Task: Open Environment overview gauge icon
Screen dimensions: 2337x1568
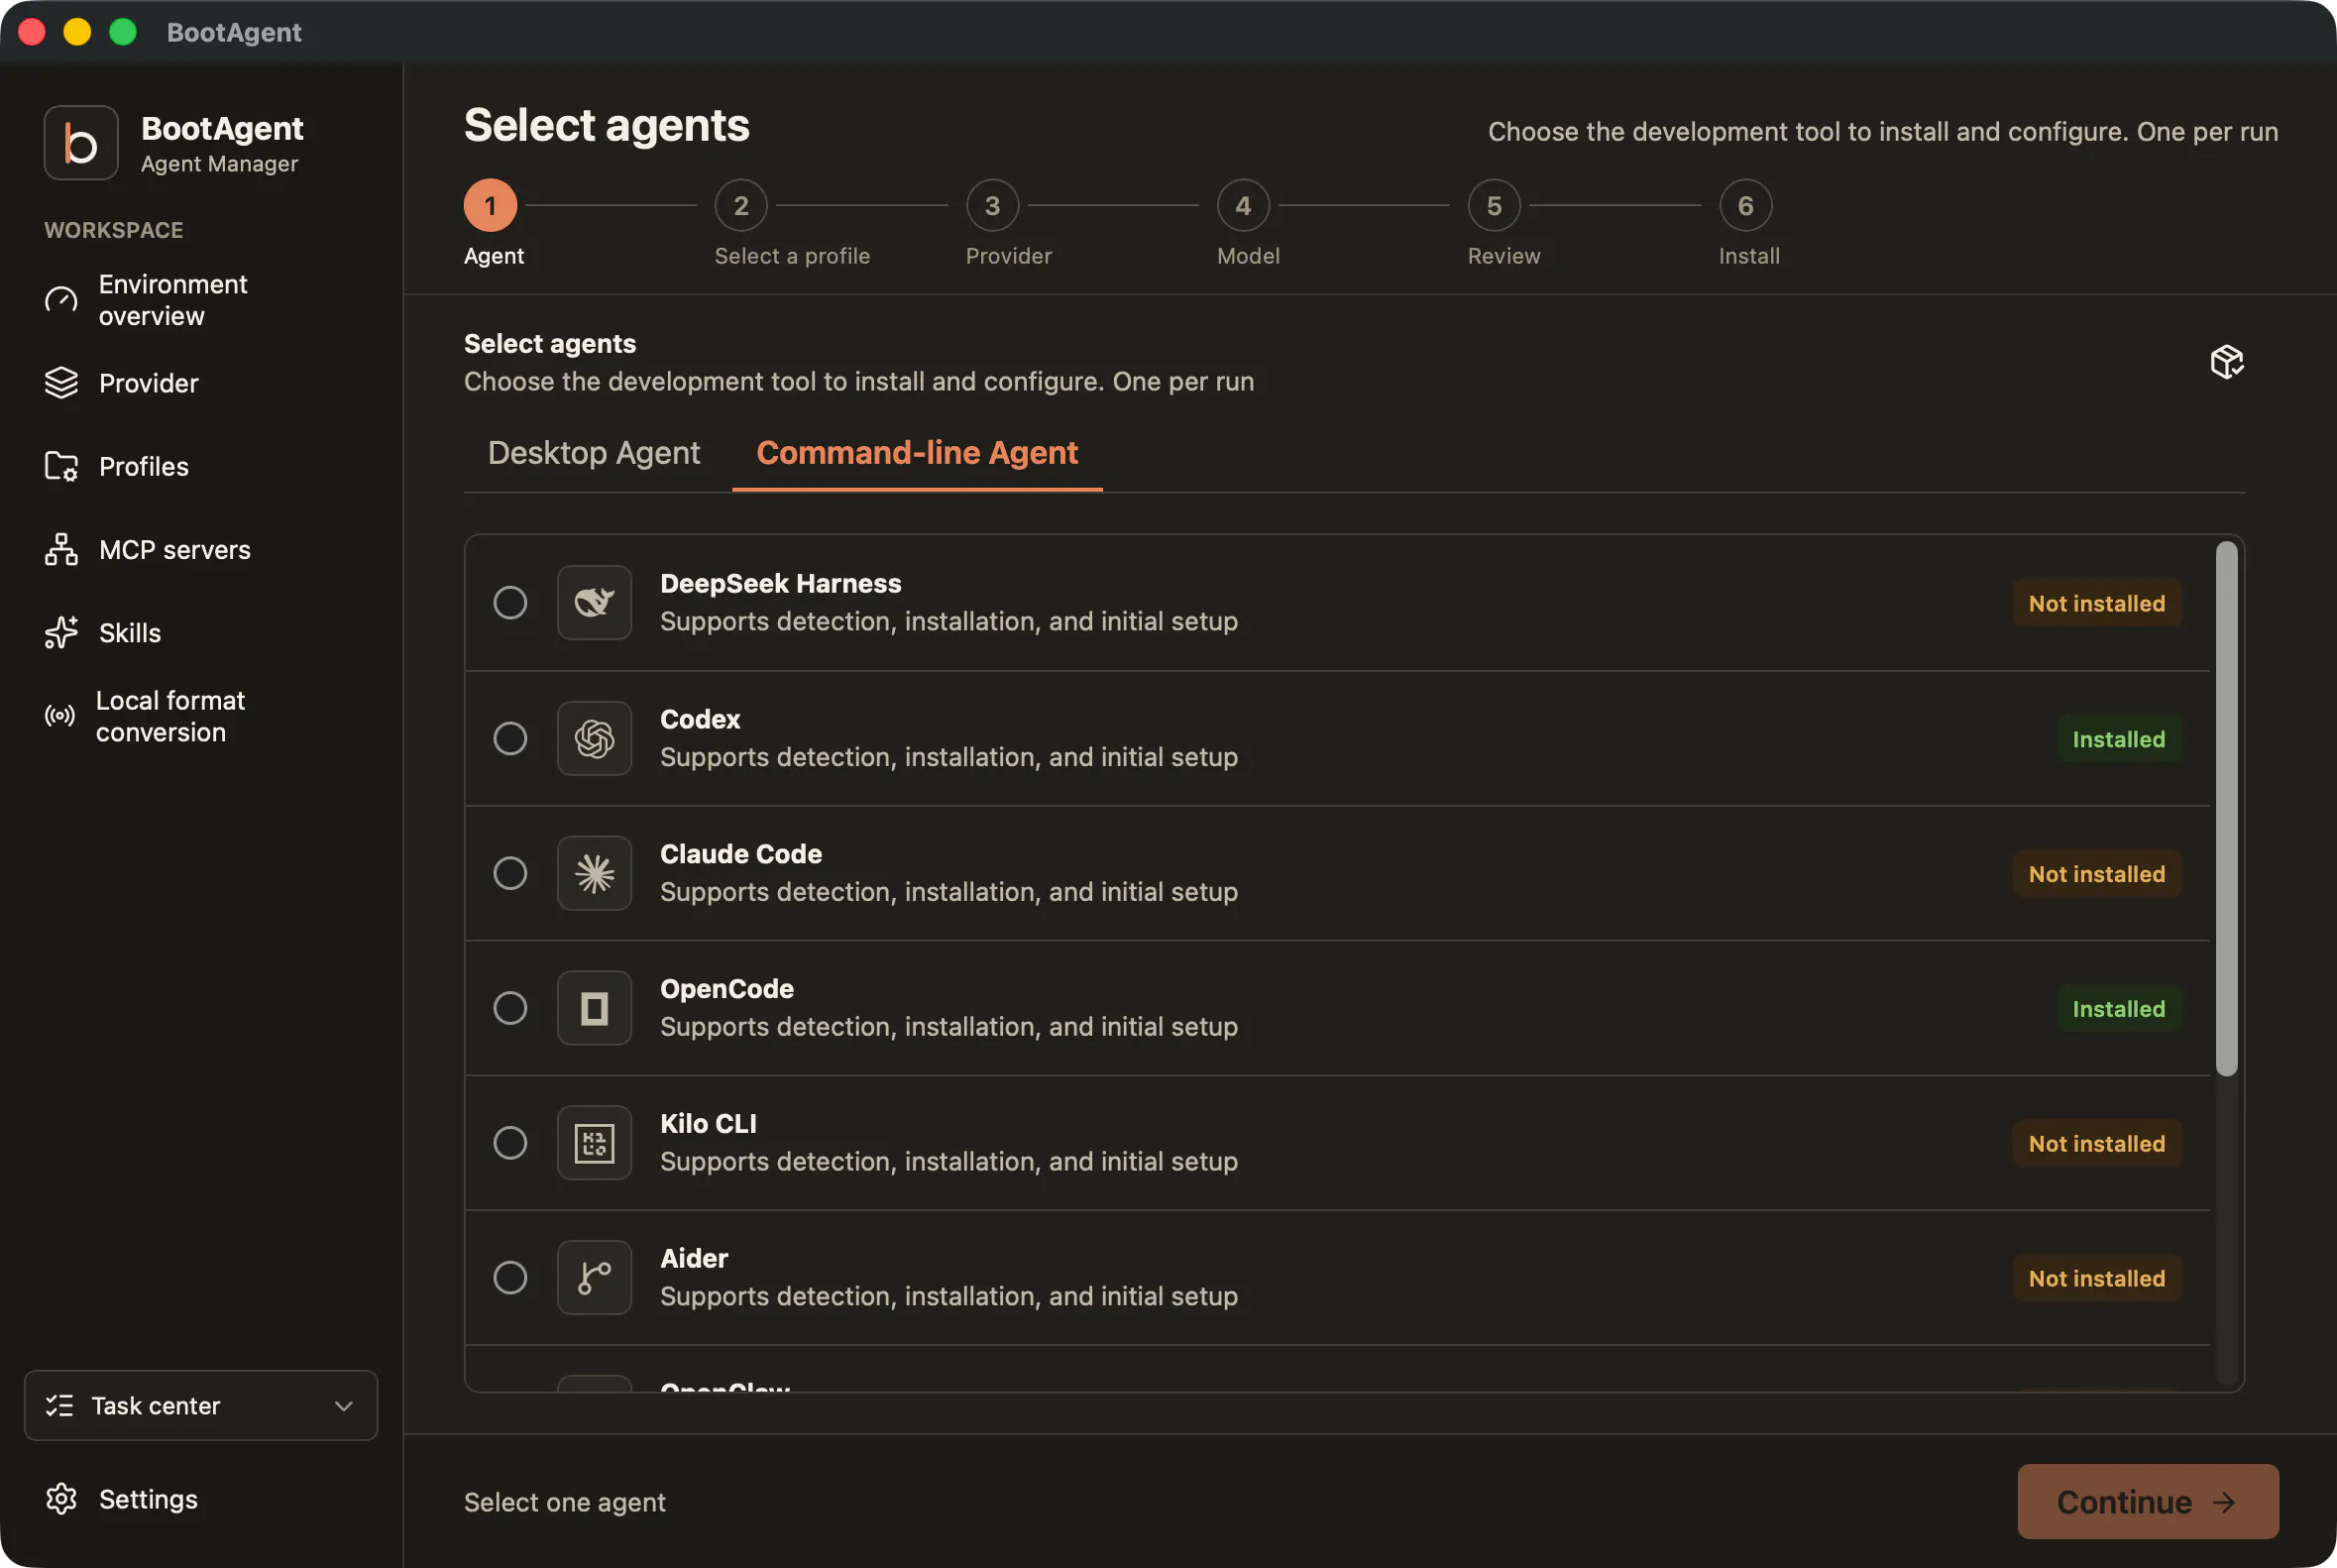Action: click(61, 300)
